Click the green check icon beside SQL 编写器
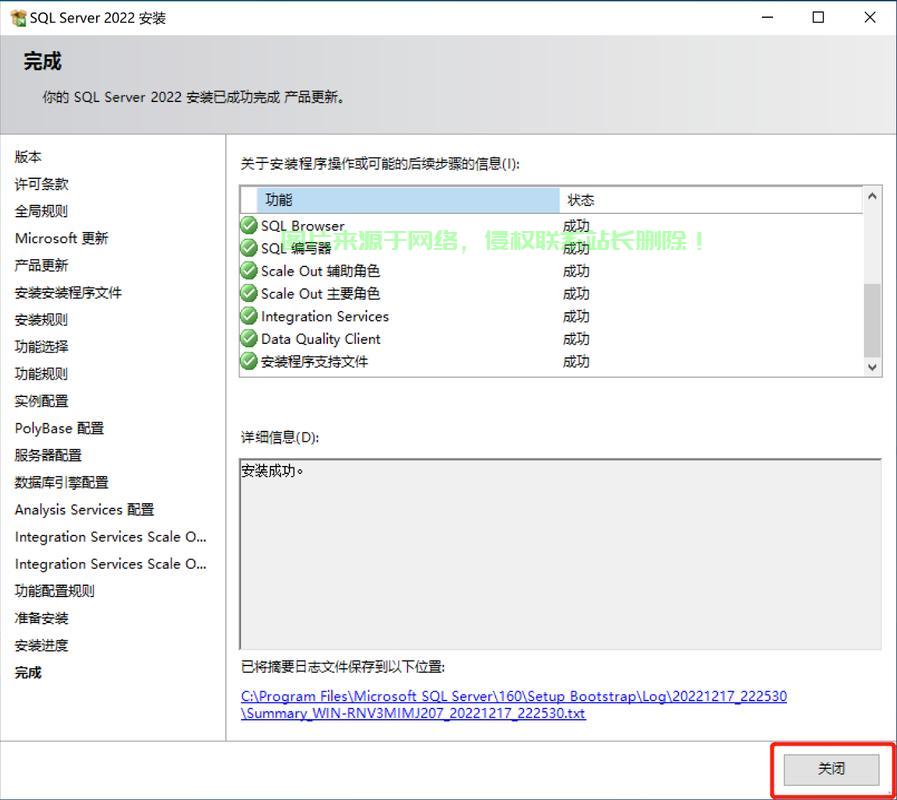This screenshot has height=800, width=897. [249, 248]
